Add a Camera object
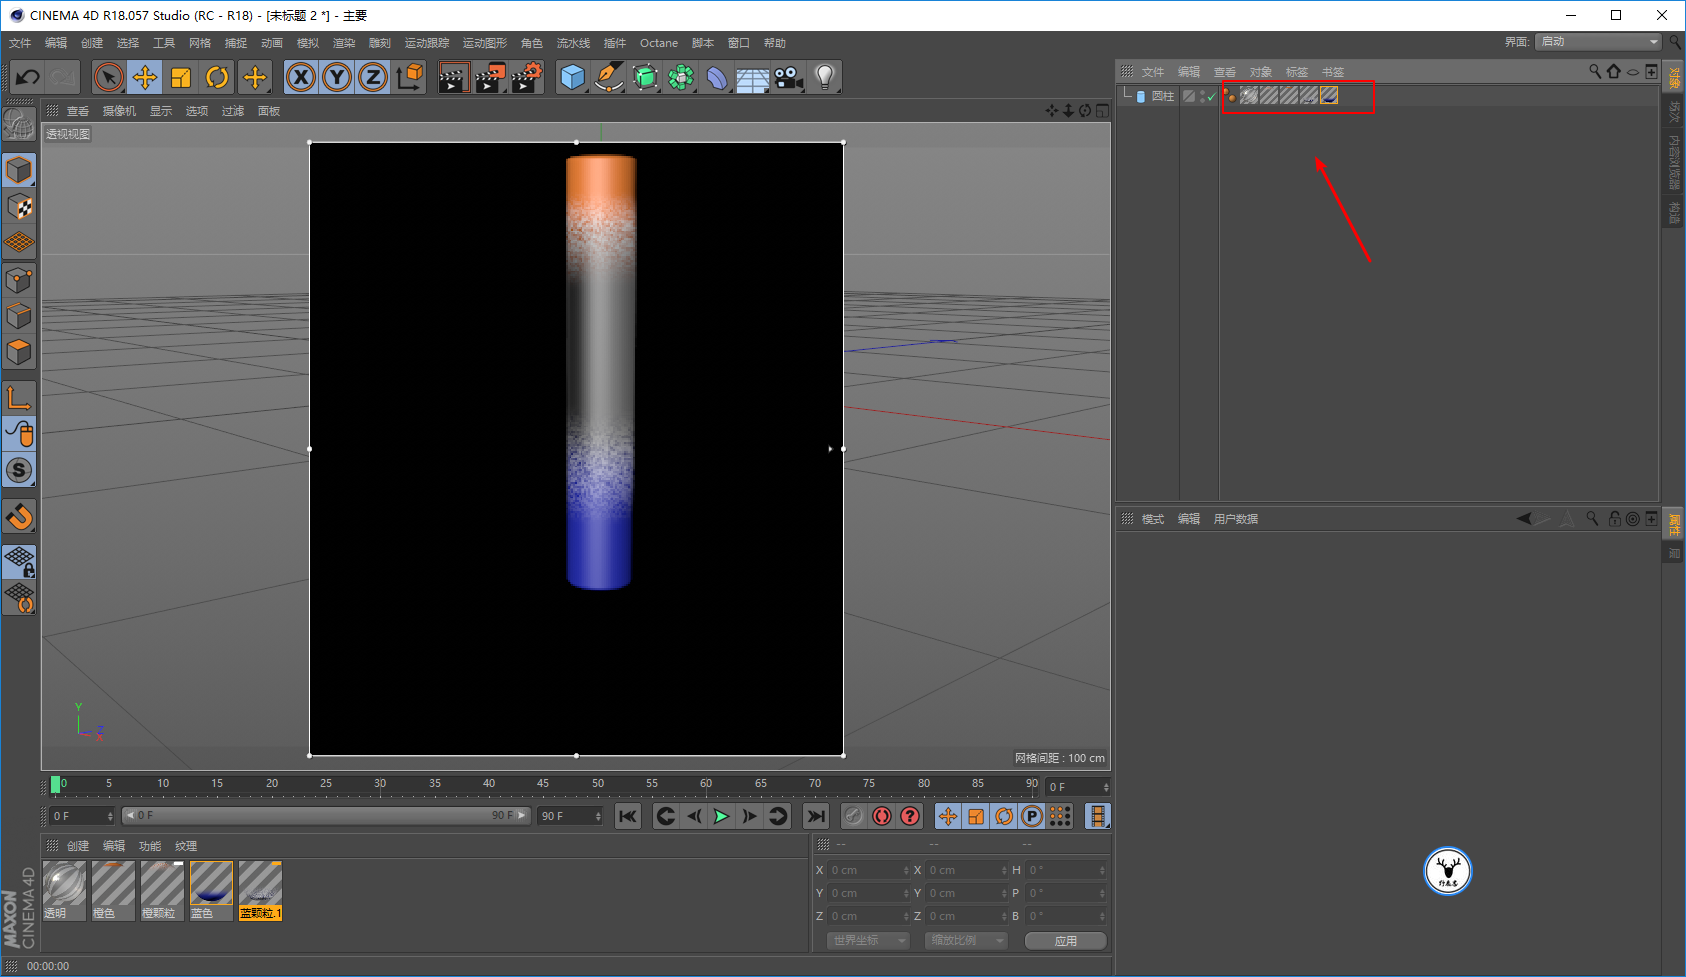Image resolution: width=1686 pixels, height=977 pixels. pos(789,77)
